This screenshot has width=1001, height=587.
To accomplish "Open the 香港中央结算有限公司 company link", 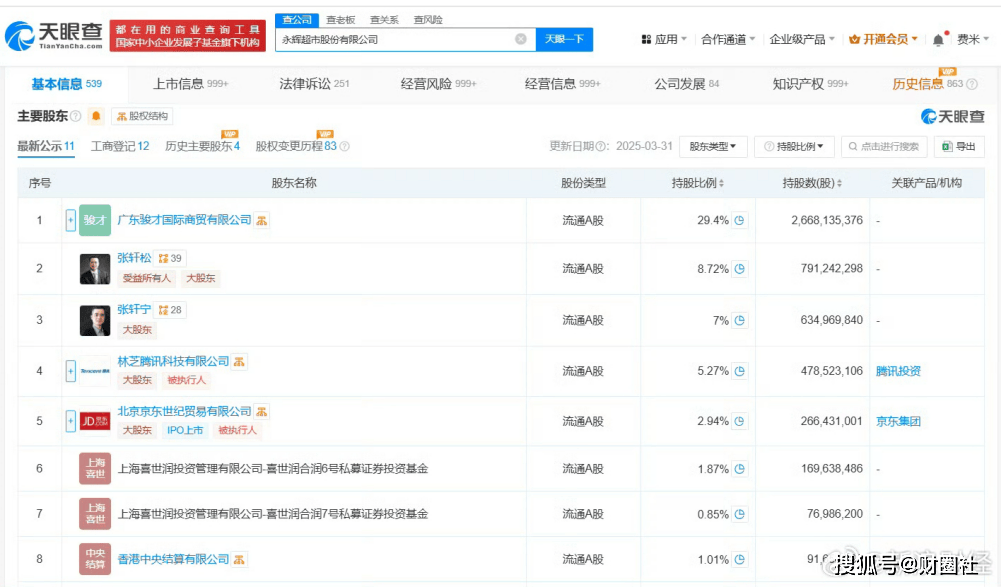I will click(173, 560).
